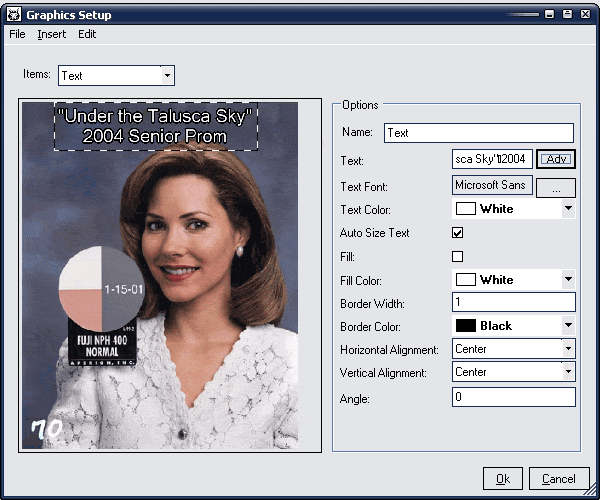Click the Angle input field

click(x=513, y=397)
